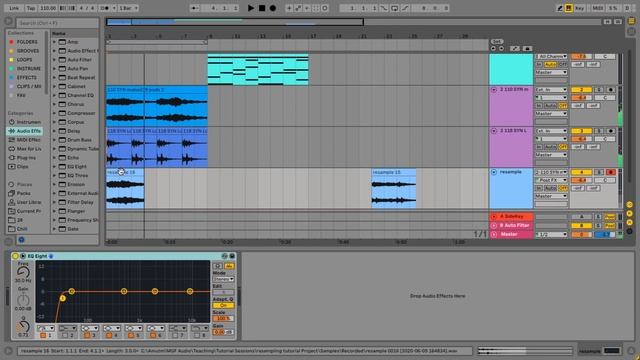Click the Tap tempo button

coord(31,8)
